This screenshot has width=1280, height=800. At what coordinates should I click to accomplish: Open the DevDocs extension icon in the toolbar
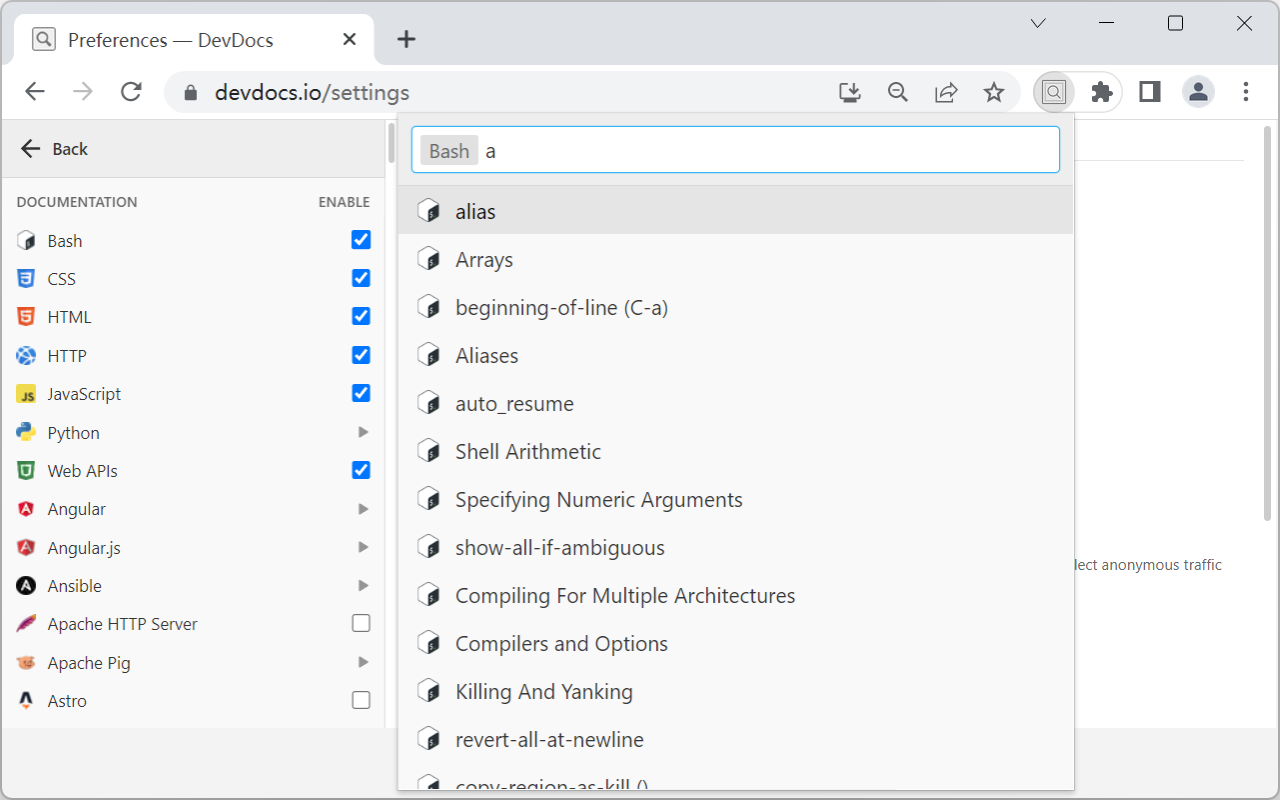coord(1053,91)
